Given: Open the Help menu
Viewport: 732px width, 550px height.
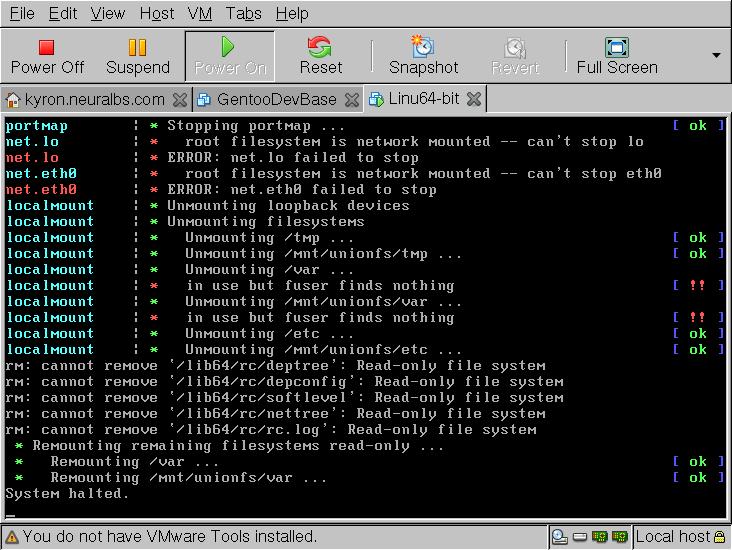Looking at the screenshot, I should pyautogui.click(x=291, y=13).
